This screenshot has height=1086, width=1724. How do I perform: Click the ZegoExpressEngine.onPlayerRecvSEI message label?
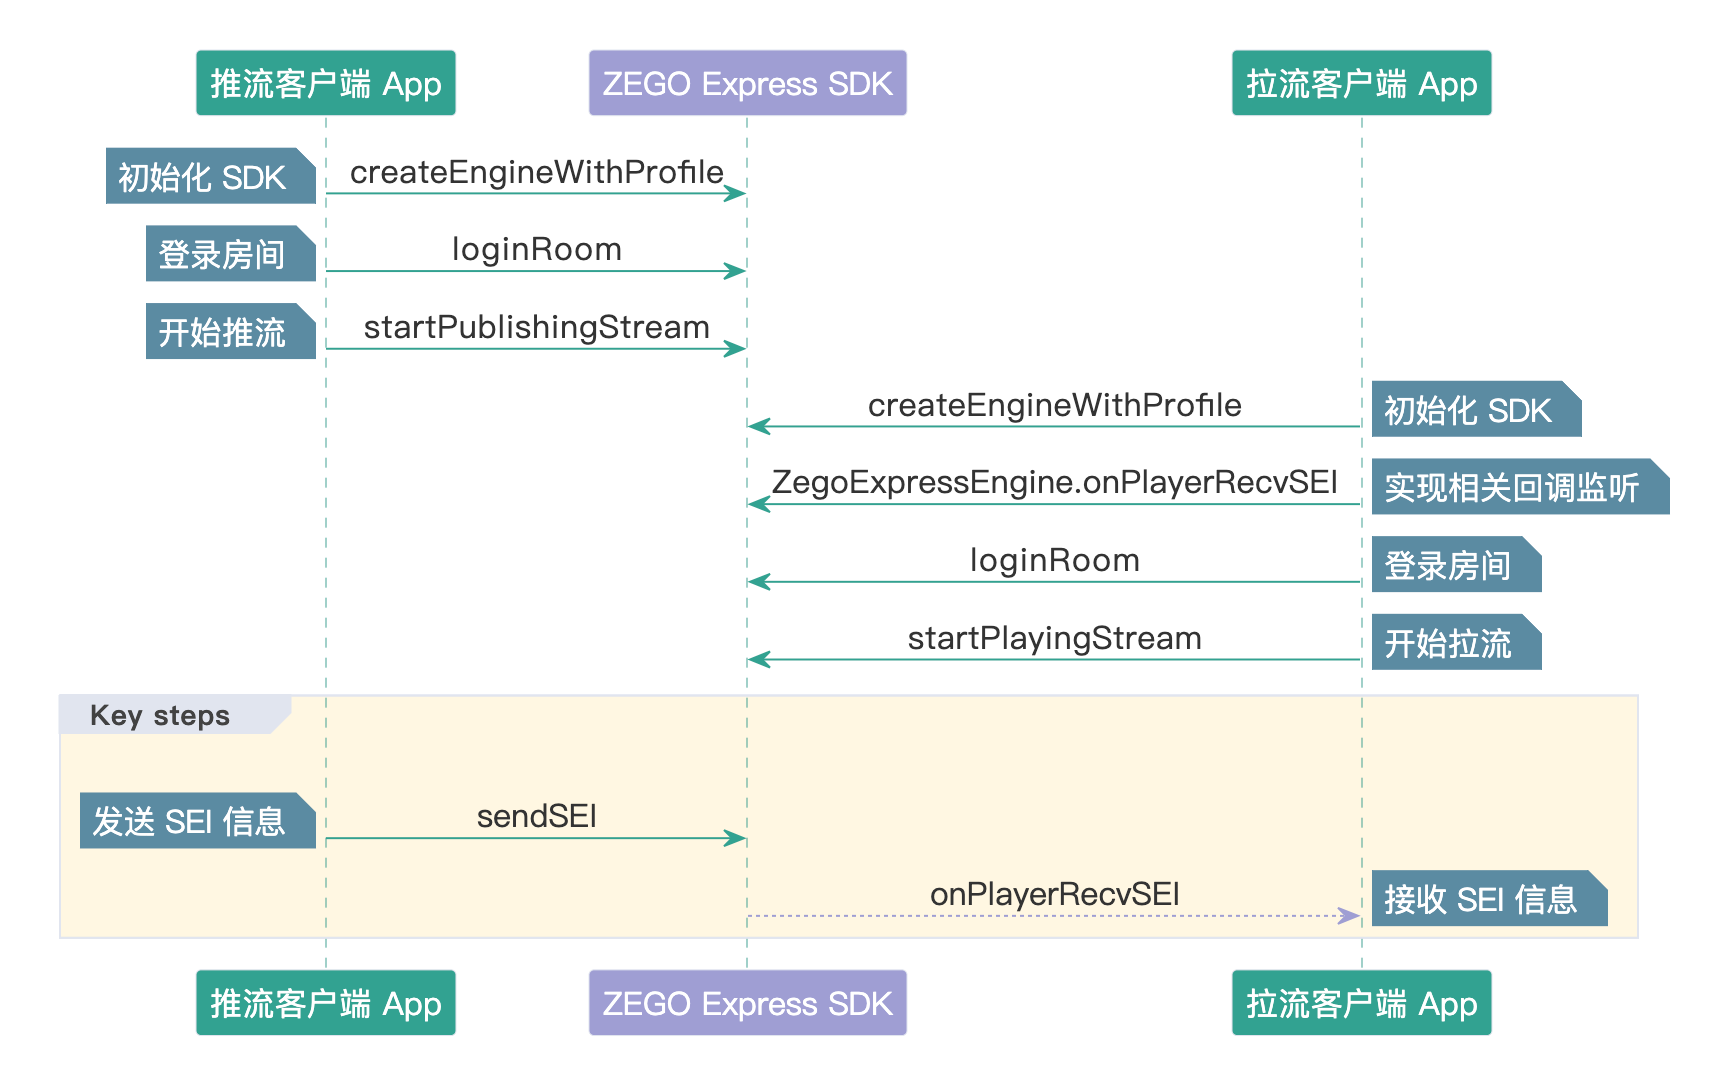1054,482
